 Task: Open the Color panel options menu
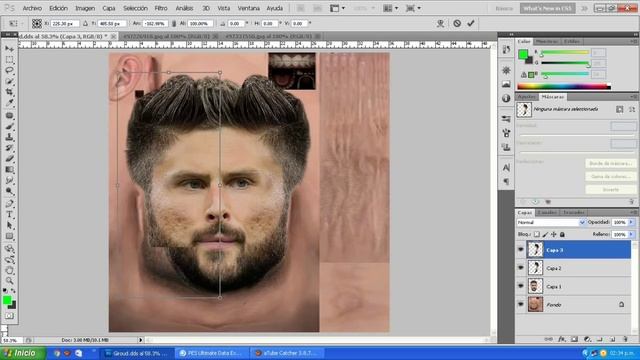click(634, 42)
